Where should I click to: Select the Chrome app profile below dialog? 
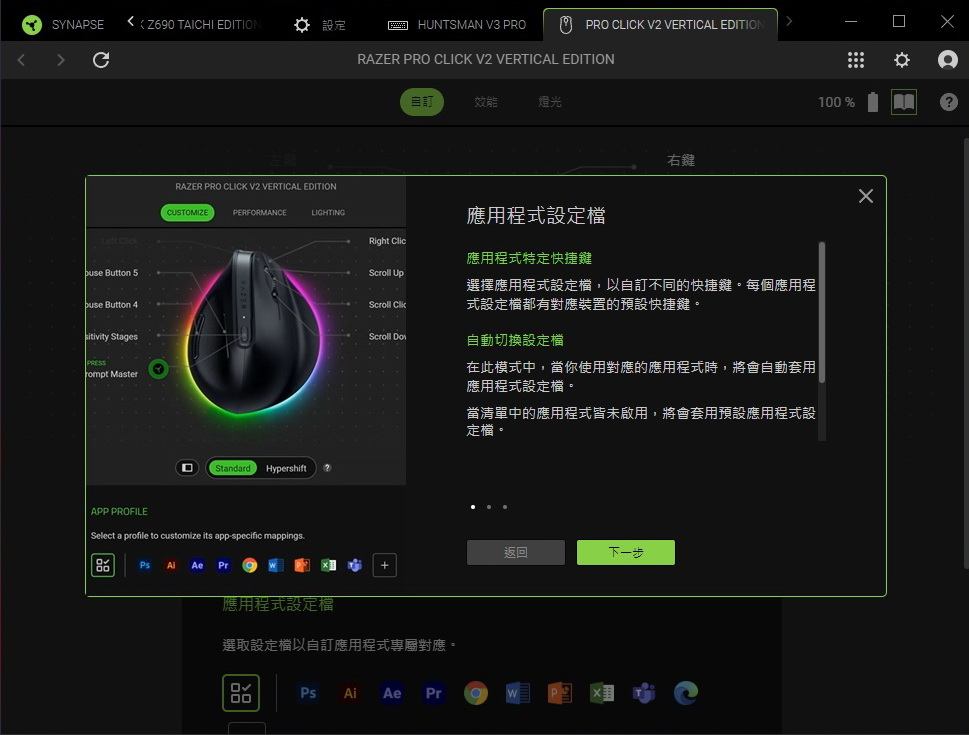(x=476, y=693)
